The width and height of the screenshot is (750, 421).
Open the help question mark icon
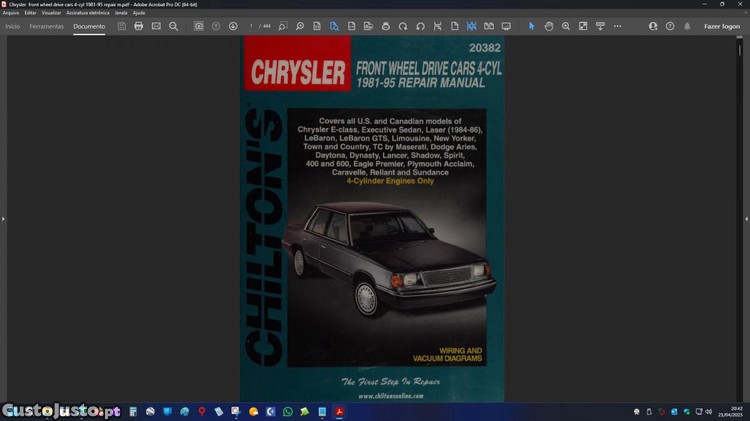[x=670, y=26]
